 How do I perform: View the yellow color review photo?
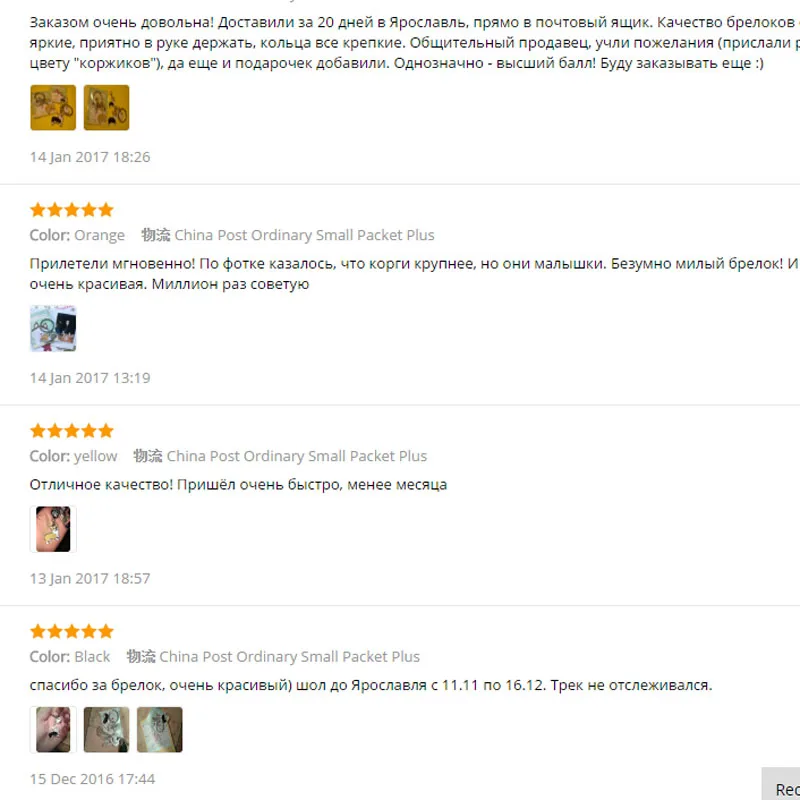click(x=53, y=529)
